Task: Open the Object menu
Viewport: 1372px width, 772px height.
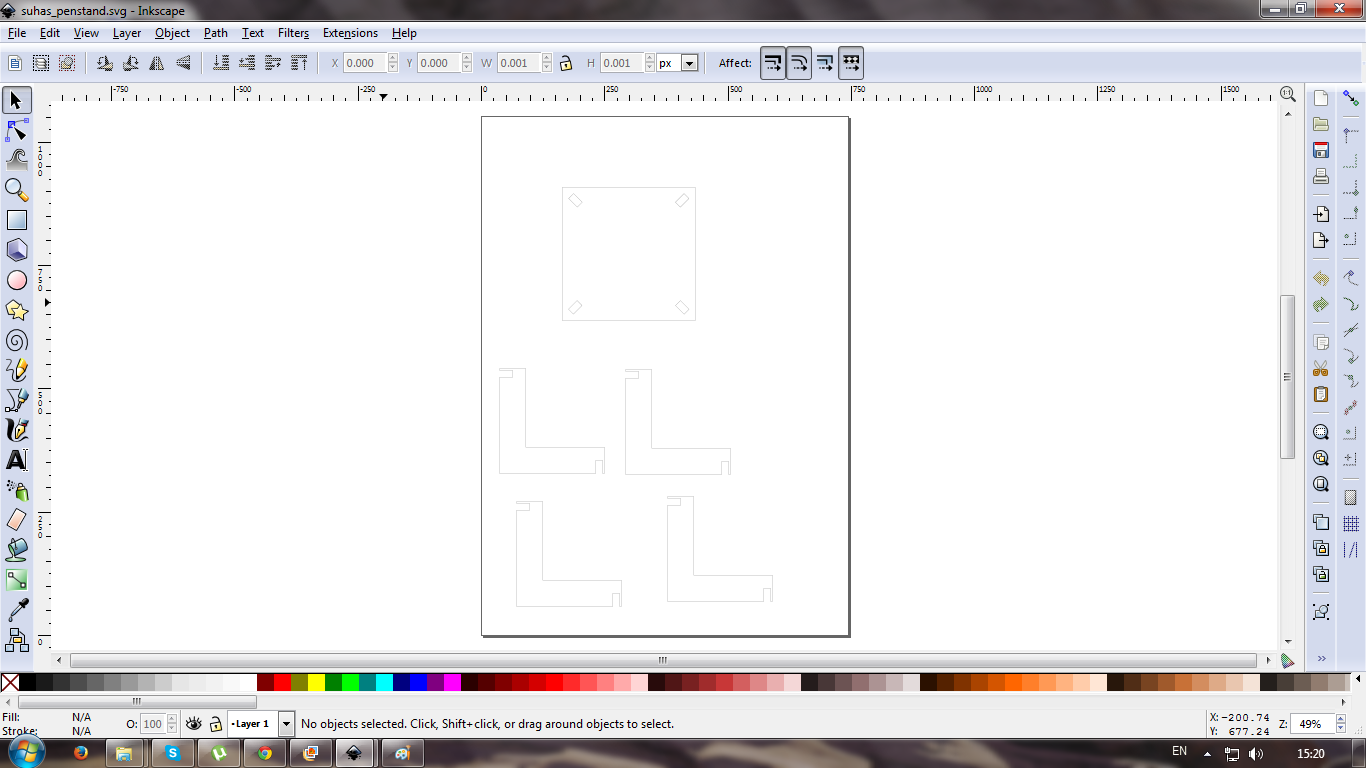Action: tap(172, 33)
